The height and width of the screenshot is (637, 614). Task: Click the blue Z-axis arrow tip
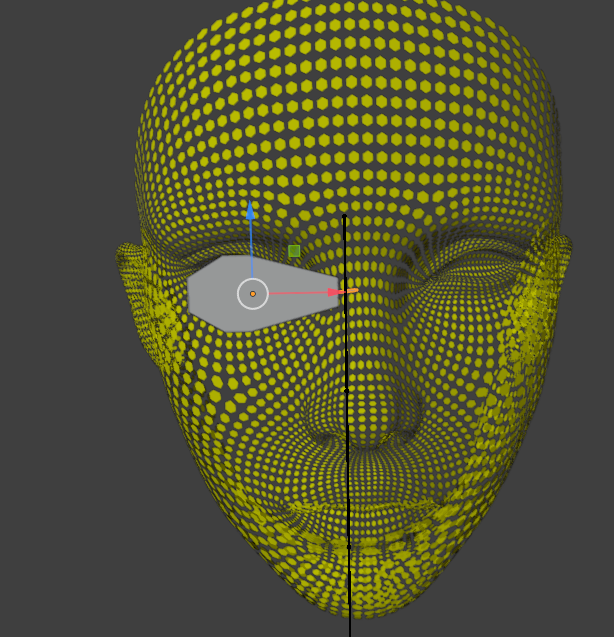point(251,211)
